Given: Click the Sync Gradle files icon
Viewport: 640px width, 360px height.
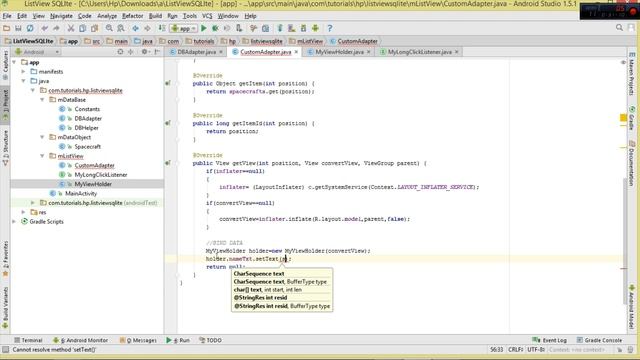Looking at the screenshot, I should pyautogui.click(x=280, y=28).
